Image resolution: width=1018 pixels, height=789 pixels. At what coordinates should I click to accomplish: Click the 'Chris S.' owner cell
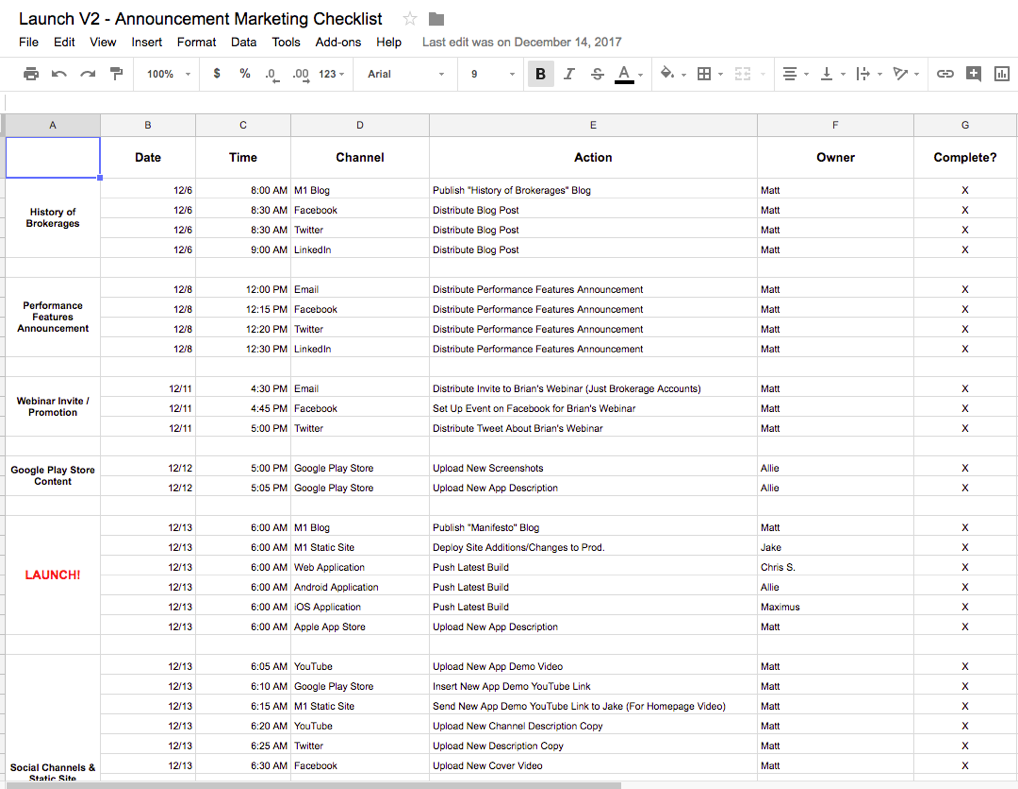click(x=835, y=567)
